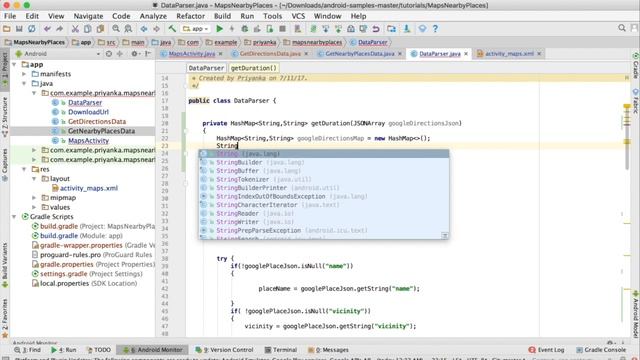
Task: Toggle the 9: Version Control tool window
Action: click(x=224, y=350)
